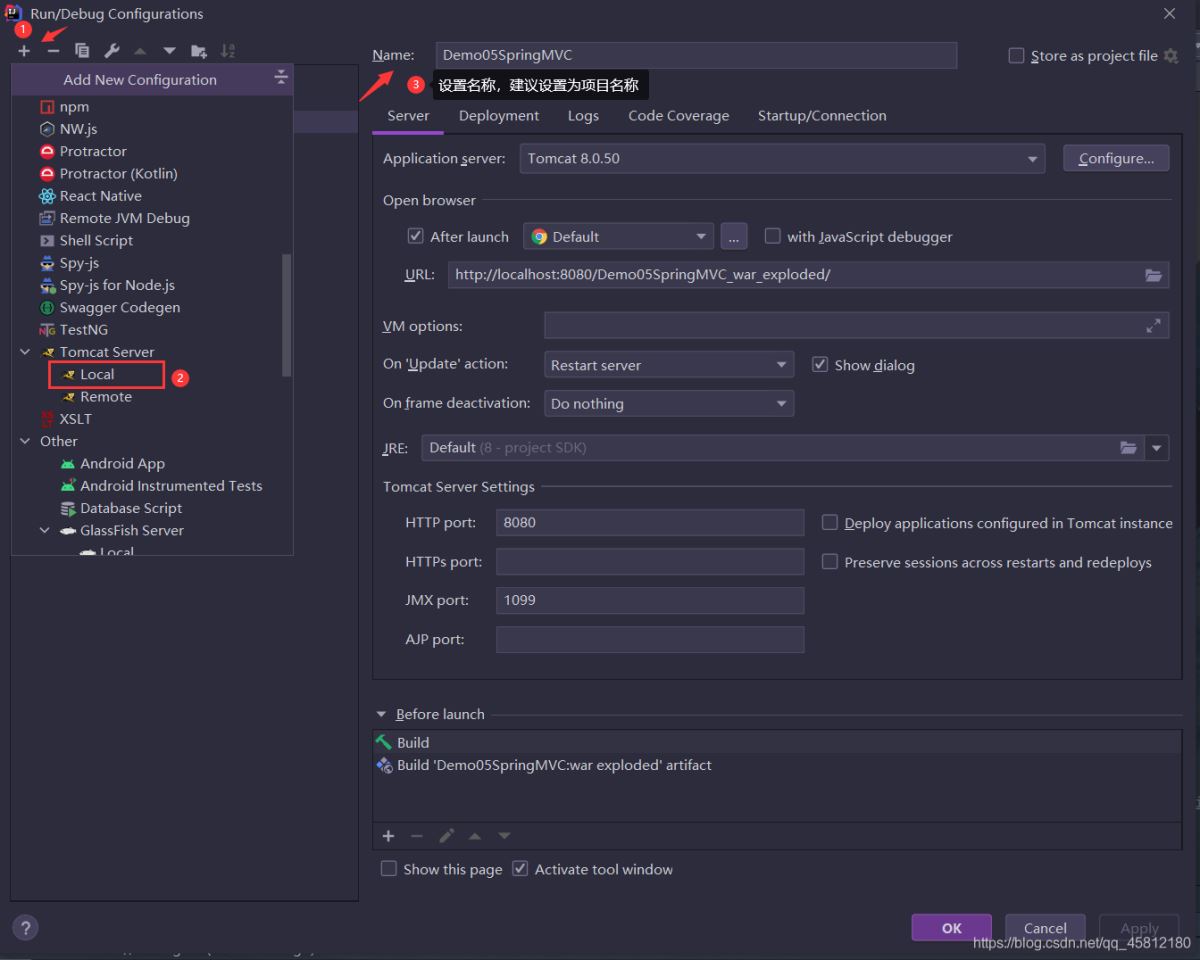Add a before launch task with plus
1200x960 pixels.
click(x=389, y=836)
